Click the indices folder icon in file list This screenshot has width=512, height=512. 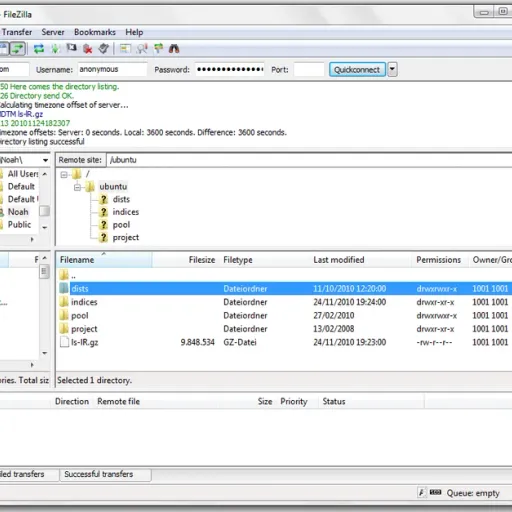coord(64,302)
